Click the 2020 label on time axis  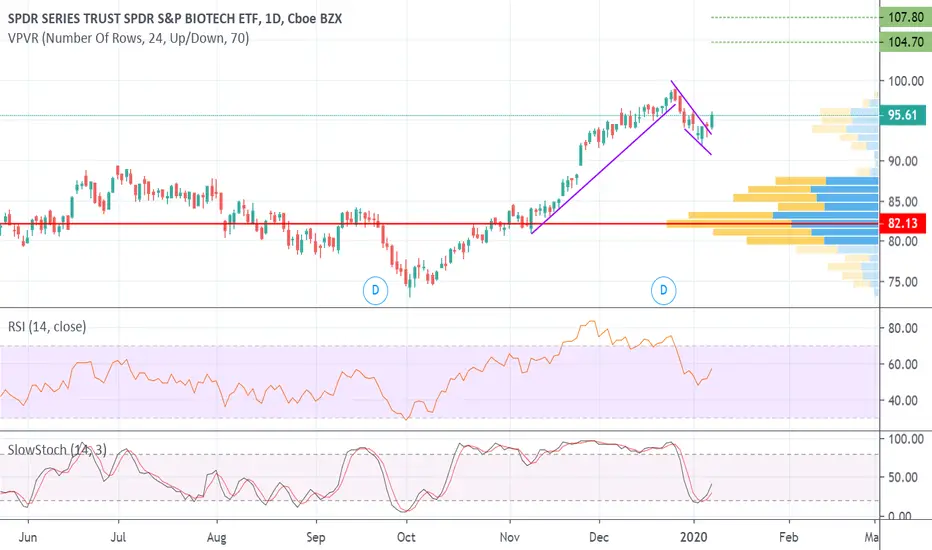coord(694,537)
